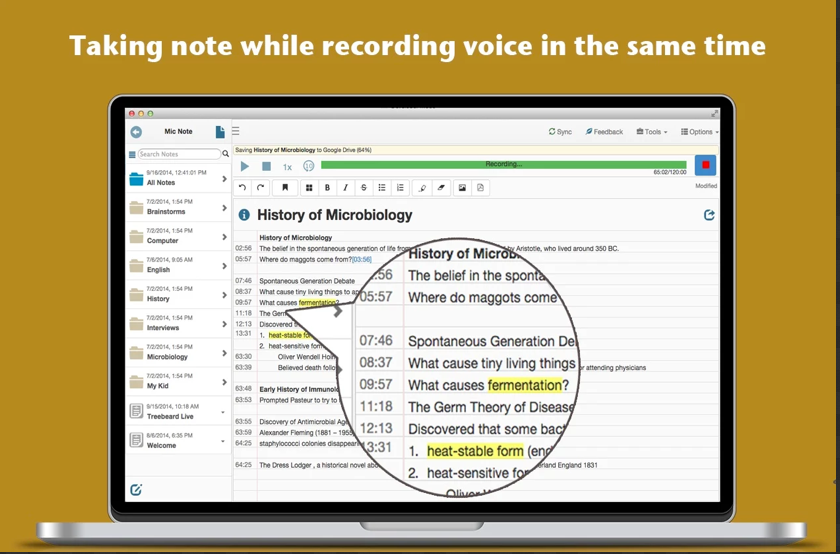This screenshot has height=554, width=840.
Task: Open note info beside History of Microbiology title
Action: (x=244, y=215)
